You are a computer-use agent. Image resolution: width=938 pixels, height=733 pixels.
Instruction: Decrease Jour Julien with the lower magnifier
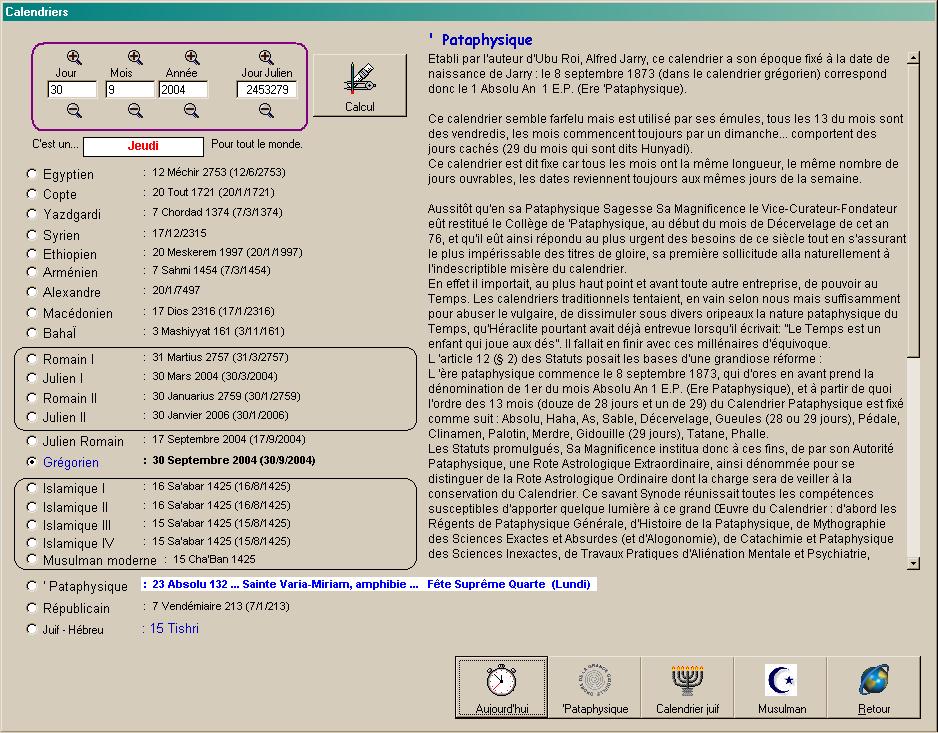point(266,110)
